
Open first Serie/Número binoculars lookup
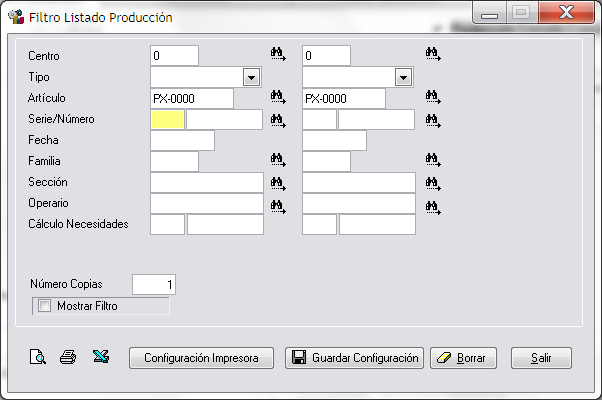(278, 121)
